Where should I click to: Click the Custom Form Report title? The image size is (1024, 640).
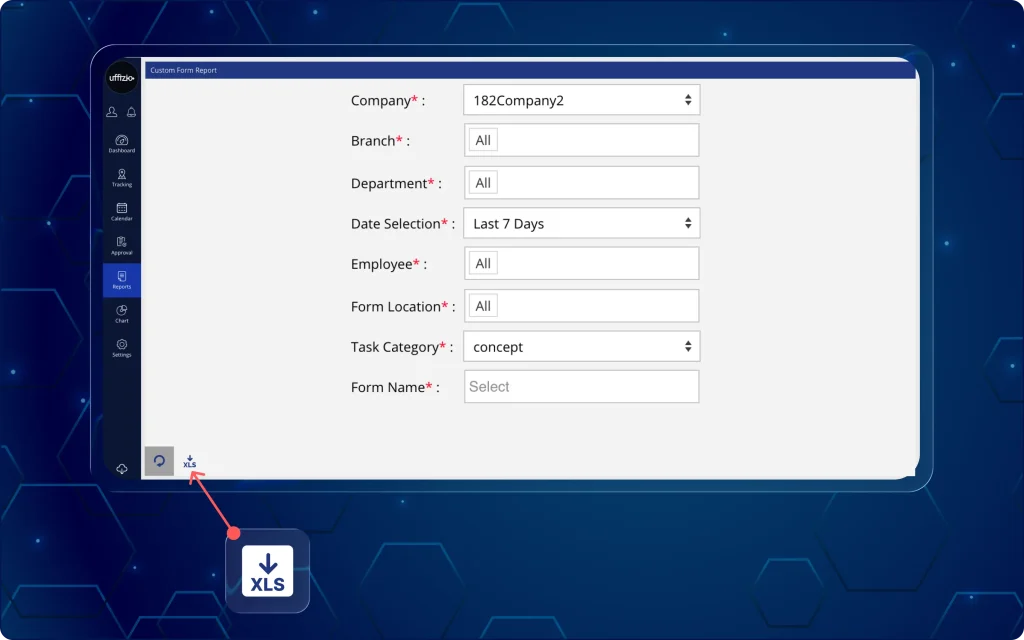(184, 70)
